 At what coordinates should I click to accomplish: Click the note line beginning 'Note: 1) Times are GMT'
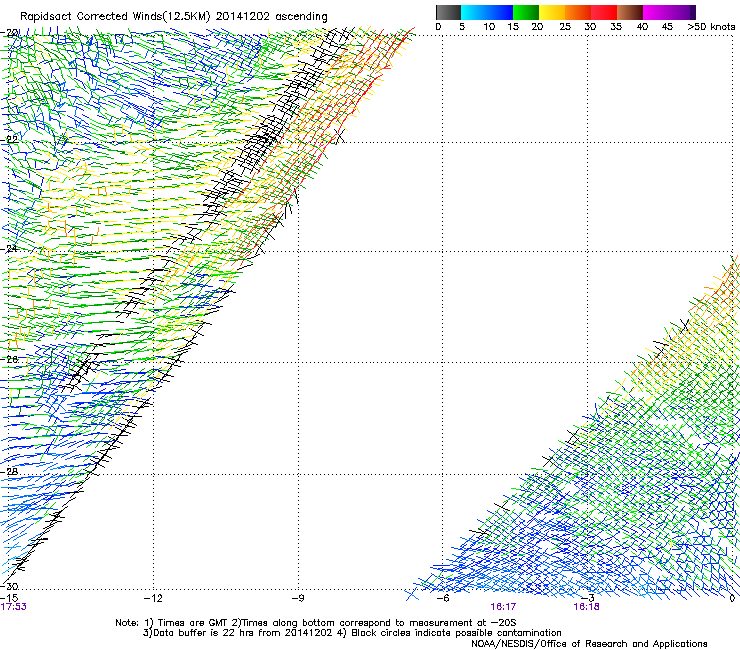pyautogui.click(x=316, y=623)
